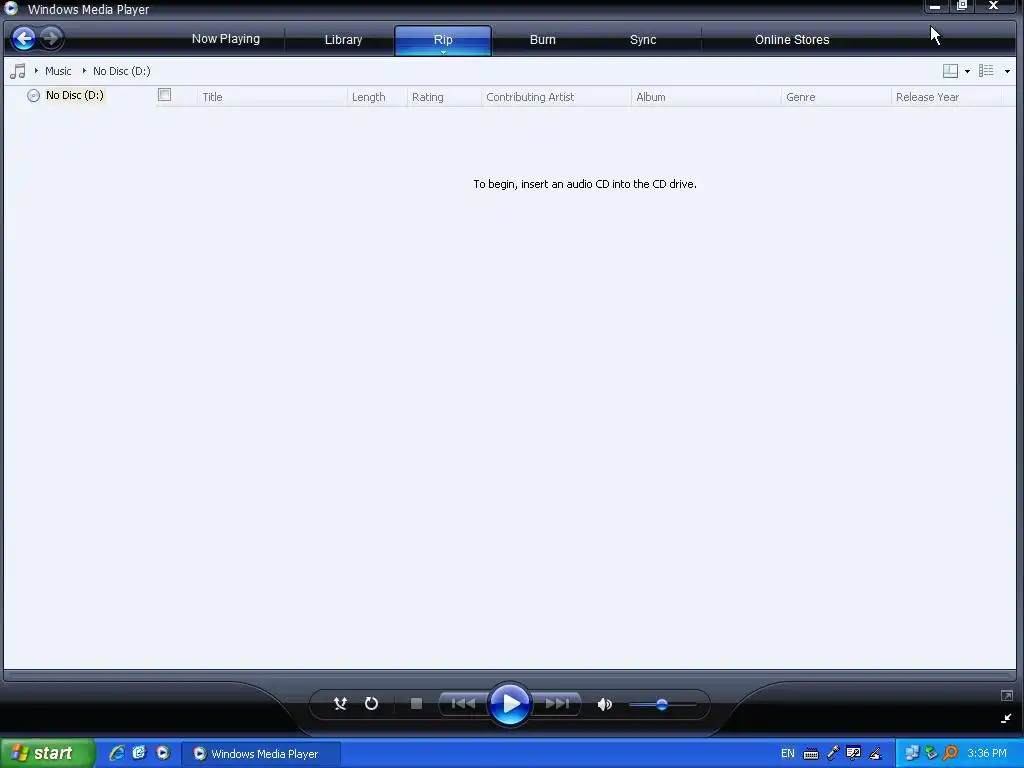The width and height of the screenshot is (1024, 768).
Task: Select No Disc (D:) in the navigation pane
Action: pos(74,95)
